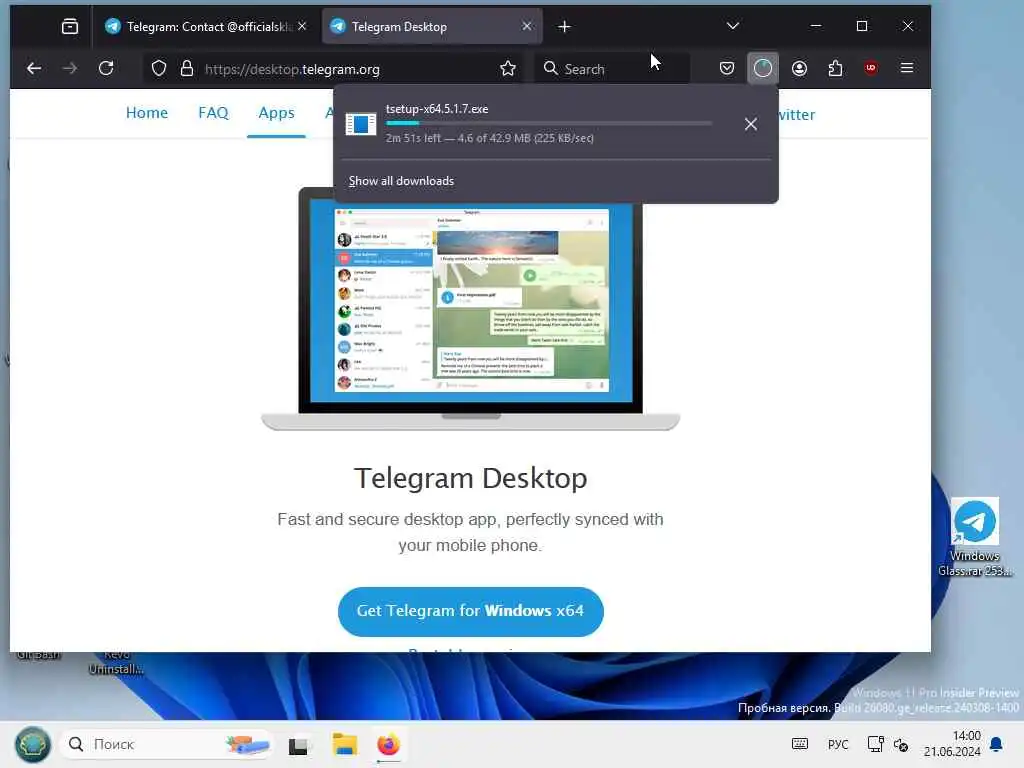Viewport: 1024px width, 768px height.
Task: Click Firefox icon on taskbar
Action: click(389, 744)
